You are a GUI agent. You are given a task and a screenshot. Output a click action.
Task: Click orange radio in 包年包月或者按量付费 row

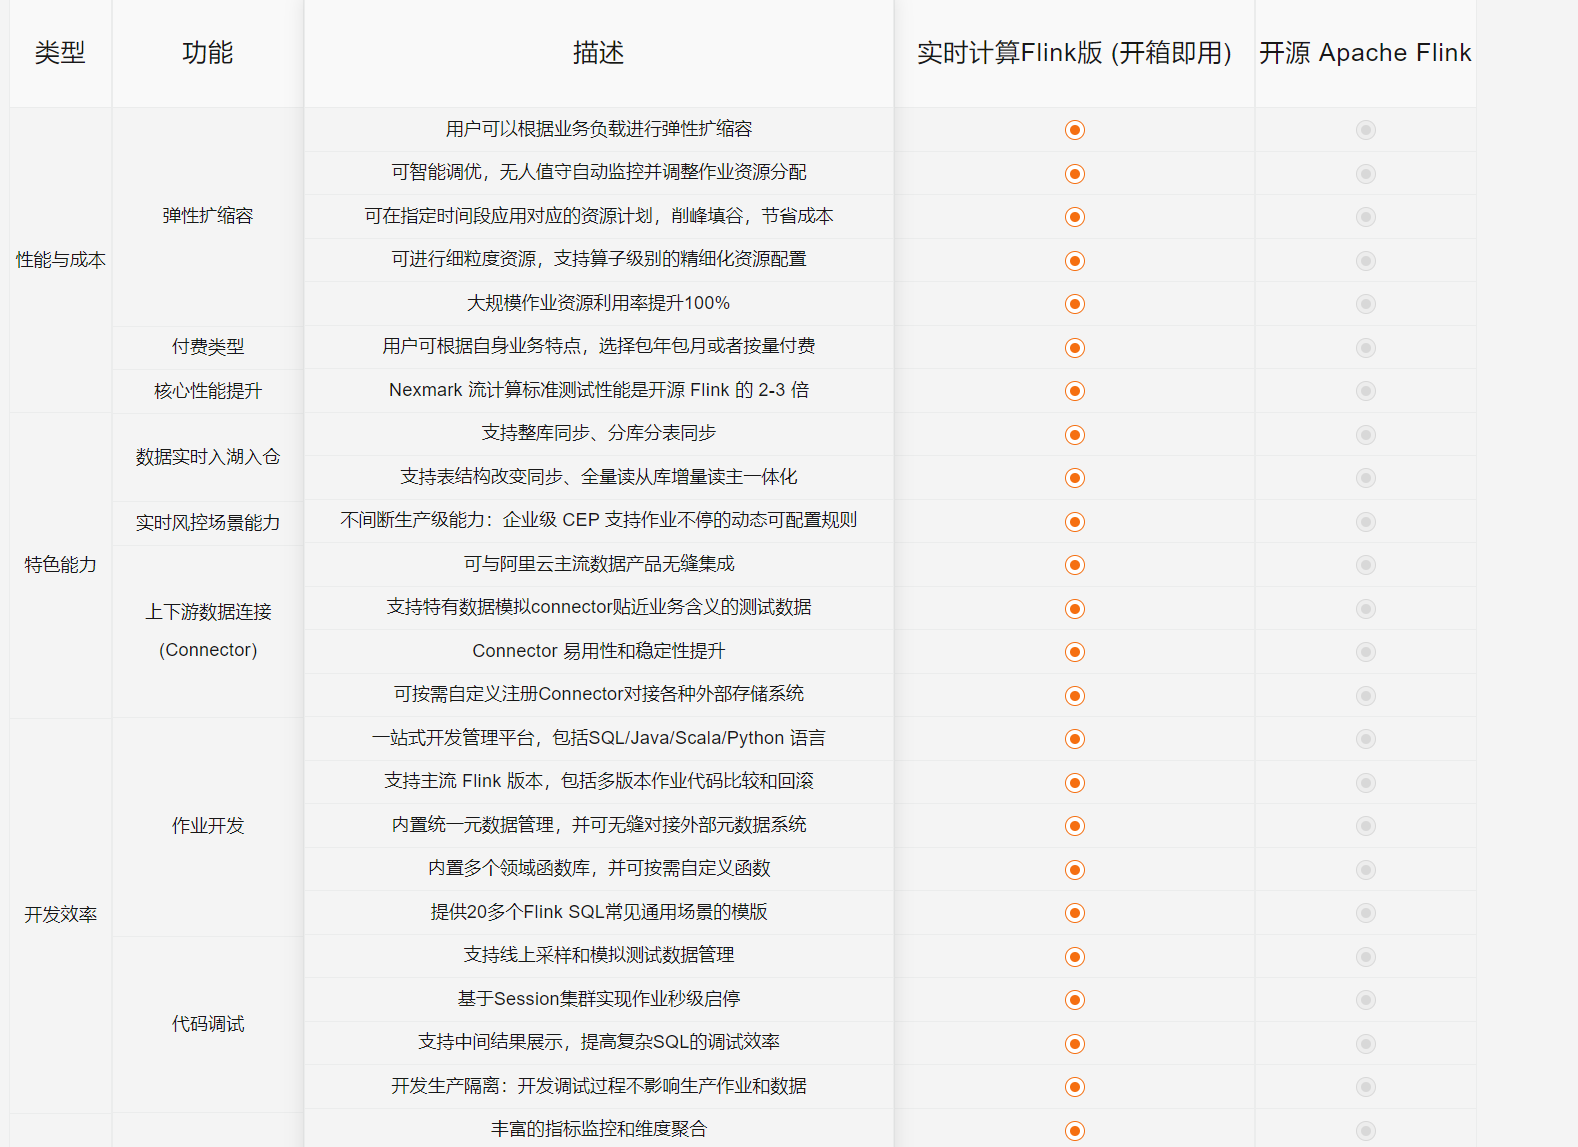point(1075,348)
